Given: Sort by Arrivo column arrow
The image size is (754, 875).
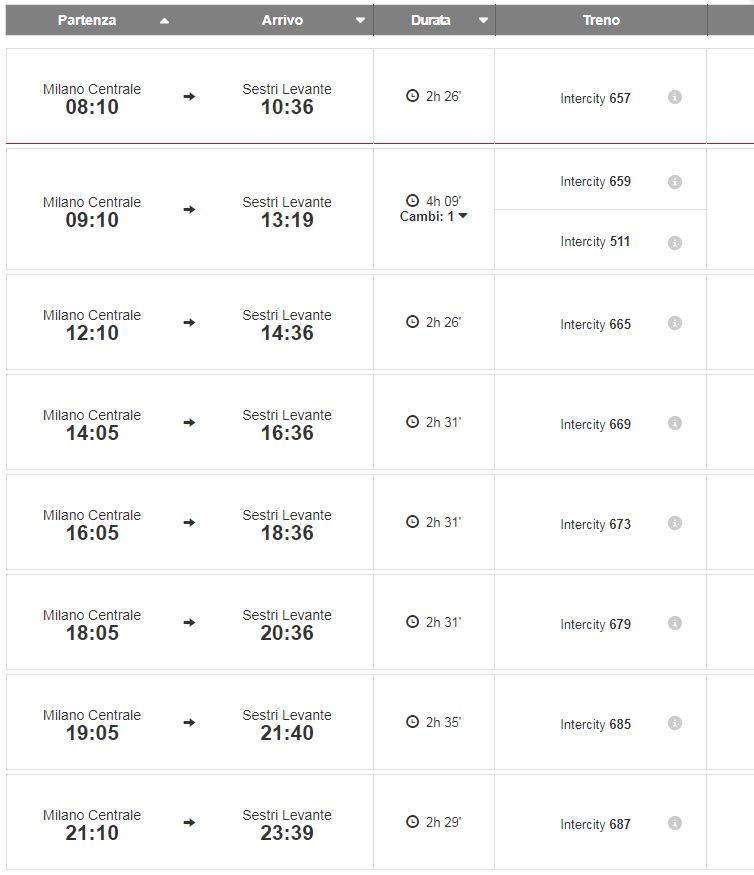Looking at the screenshot, I should (x=360, y=21).
